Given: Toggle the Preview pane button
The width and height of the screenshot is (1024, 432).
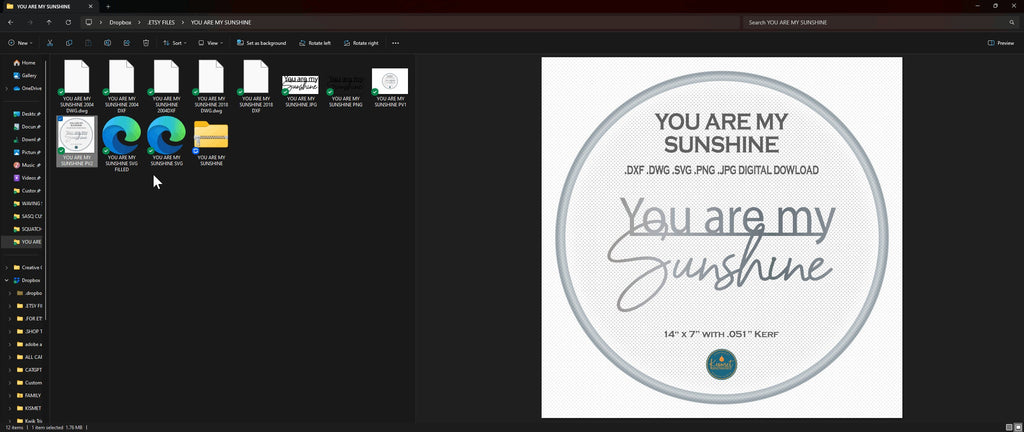Looking at the screenshot, I should tap(1001, 43).
